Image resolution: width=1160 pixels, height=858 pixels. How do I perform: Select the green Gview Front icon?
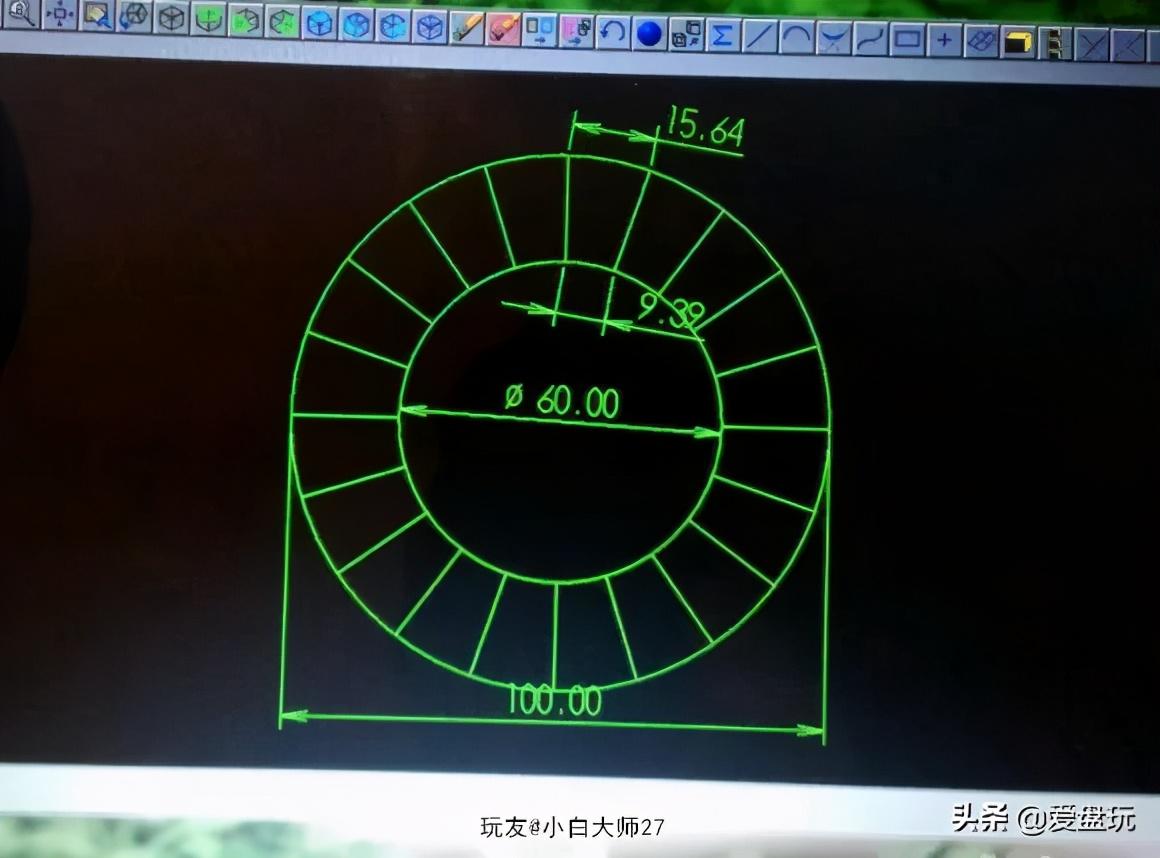(x=246, y=21)
